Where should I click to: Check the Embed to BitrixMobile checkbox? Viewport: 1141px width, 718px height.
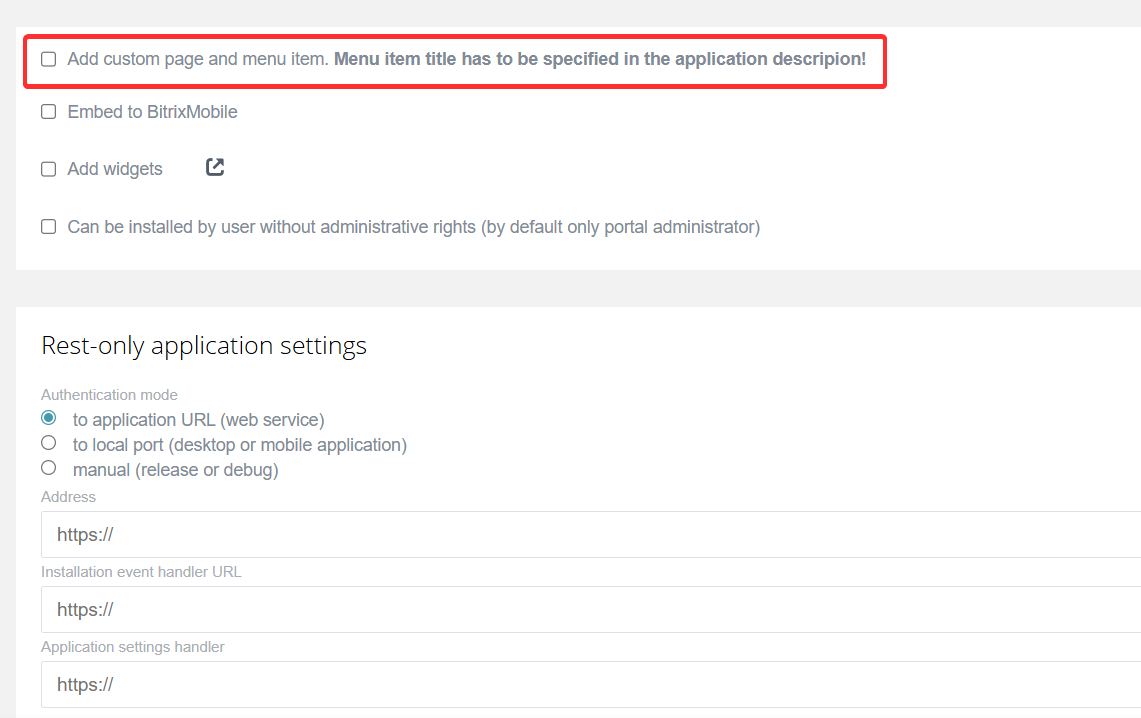49,112
